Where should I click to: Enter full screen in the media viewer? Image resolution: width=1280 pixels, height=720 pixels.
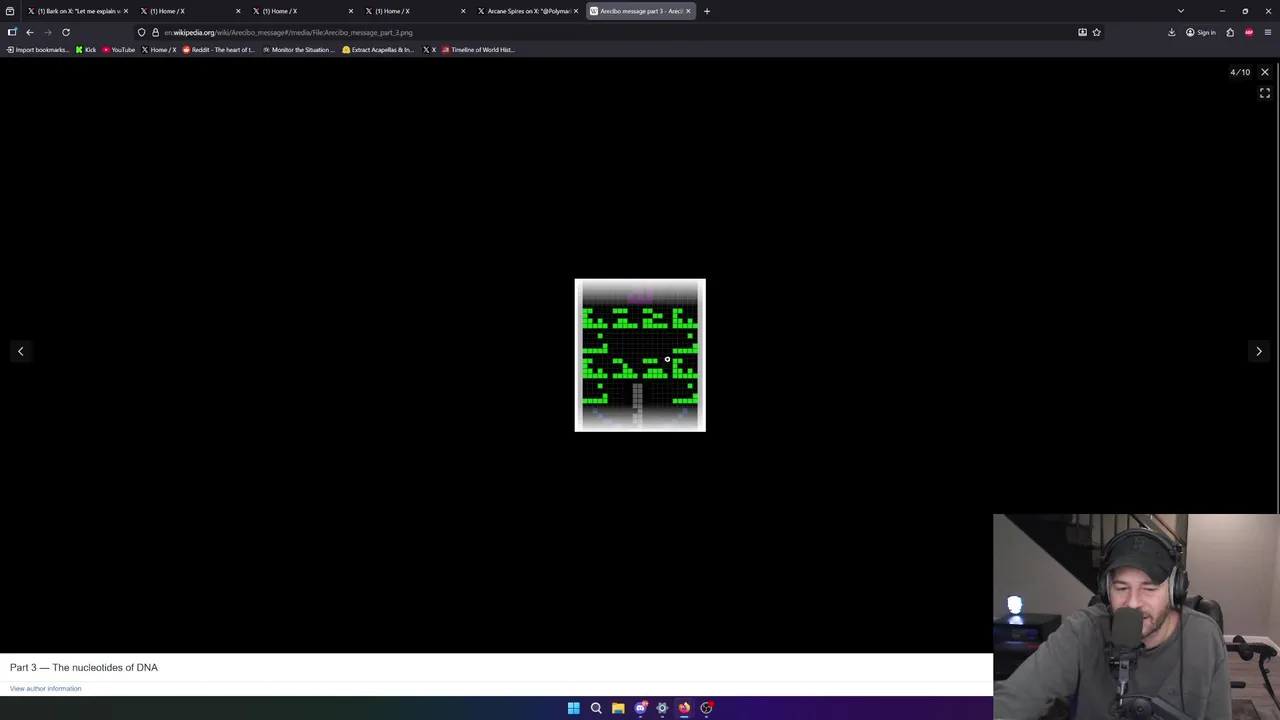pos(1265,93)
